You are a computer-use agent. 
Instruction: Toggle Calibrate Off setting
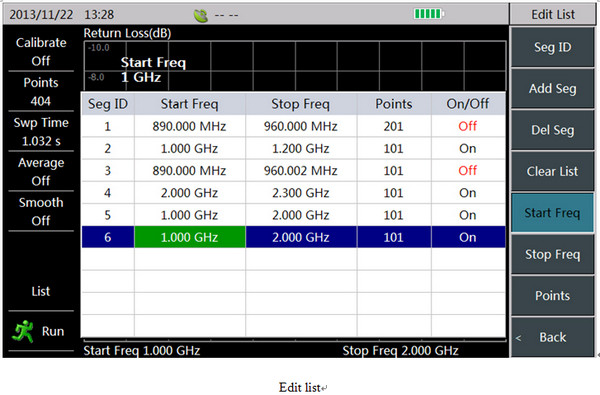[x=41, y=51]
